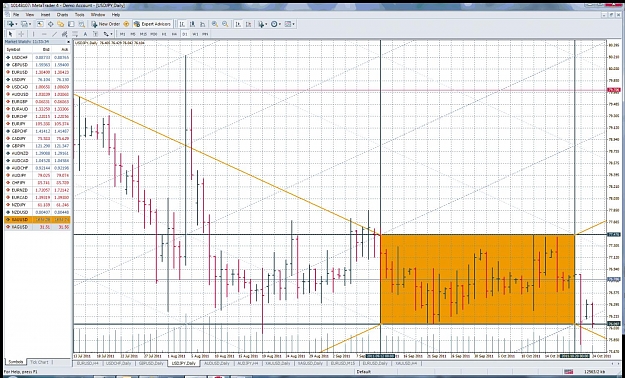The width and height of the screenshot is (625, 378).
Task: Select EURUSD in Market Watch
Action: point(37,72)
